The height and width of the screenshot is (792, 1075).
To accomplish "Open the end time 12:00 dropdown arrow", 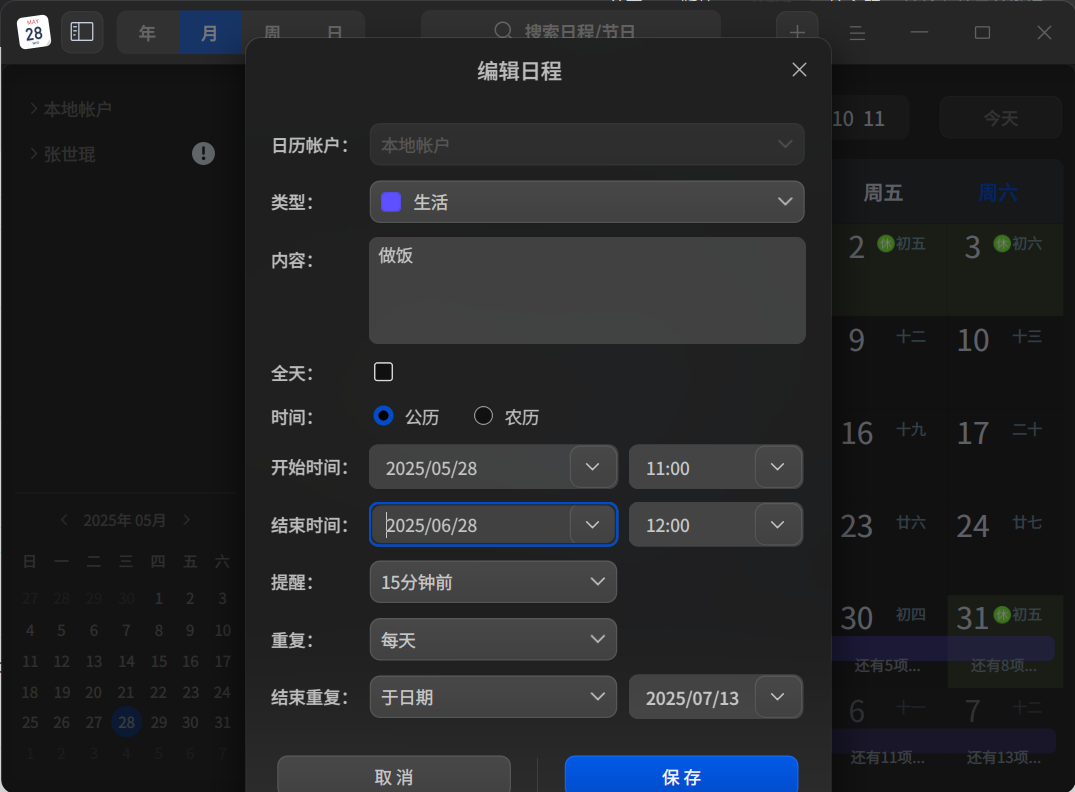I will tap(778, 525).
